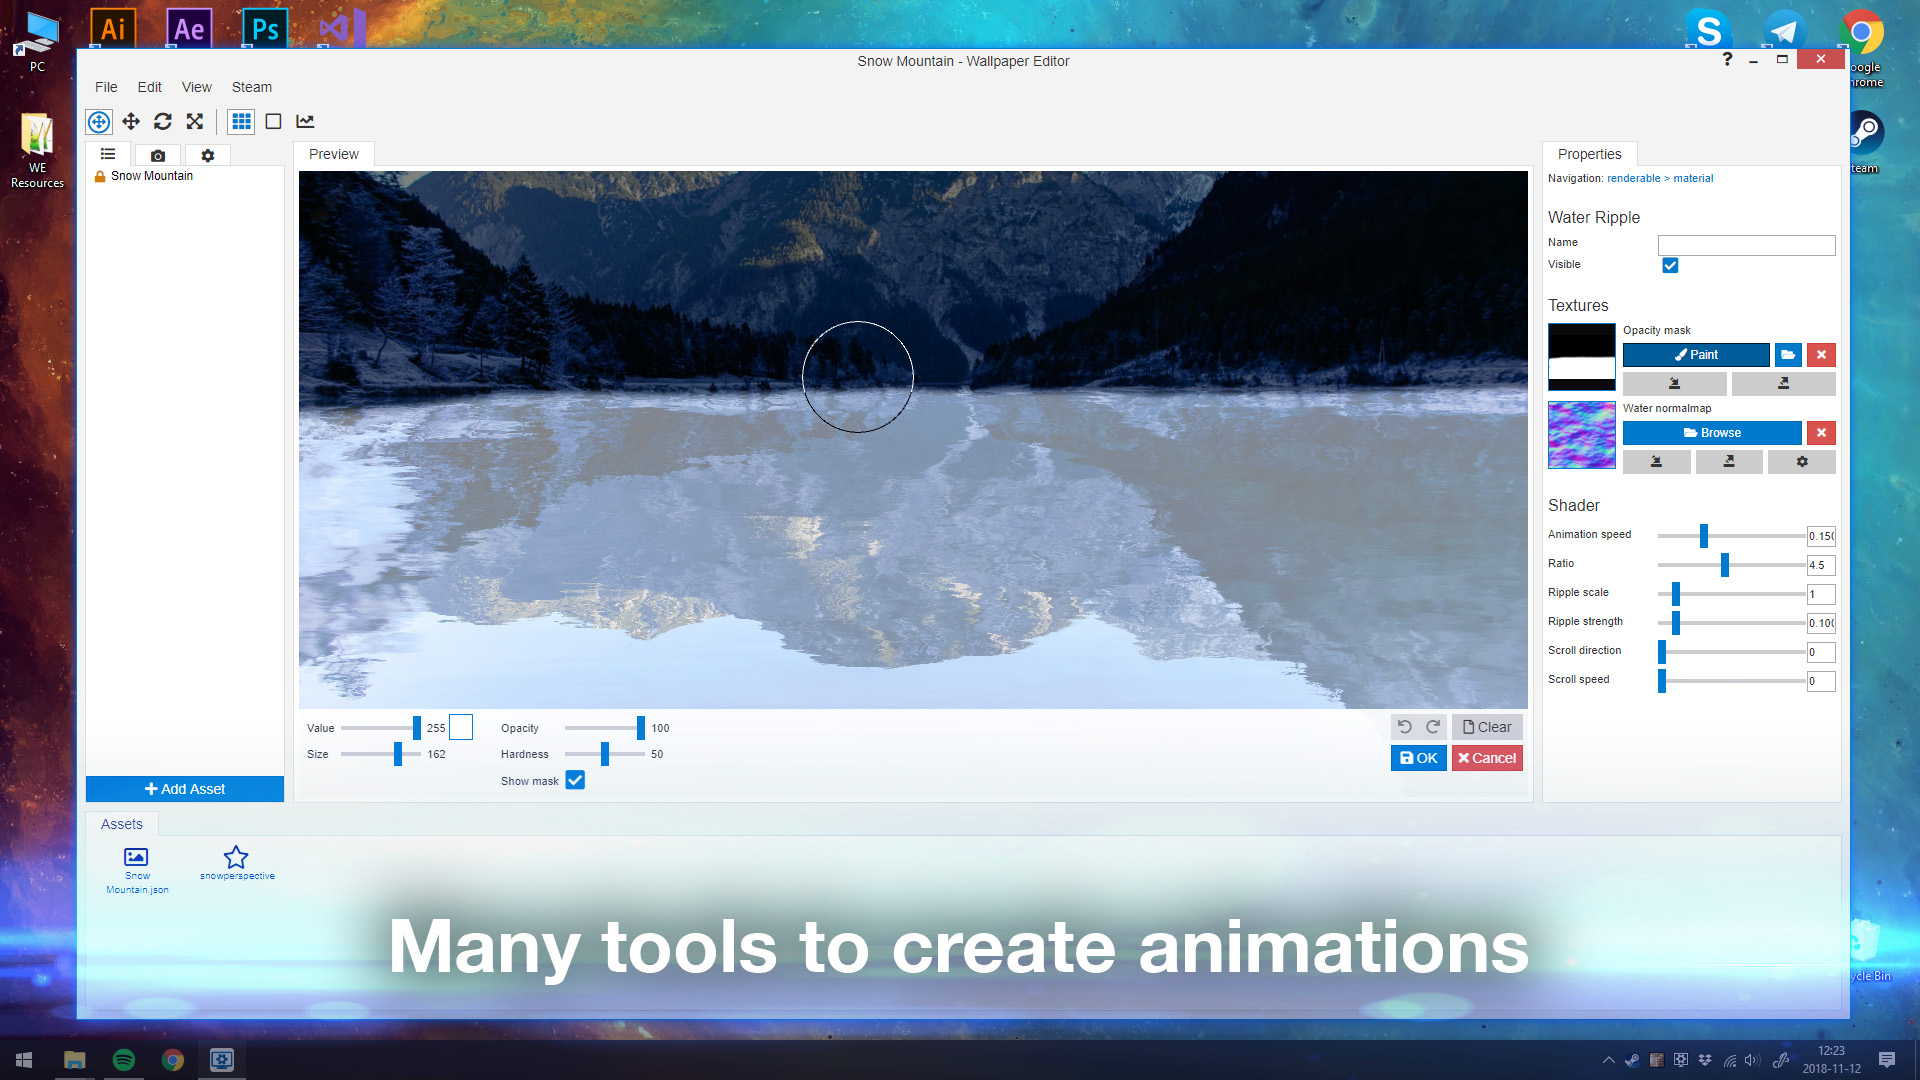Open the Steam menu

coord(252,86)
